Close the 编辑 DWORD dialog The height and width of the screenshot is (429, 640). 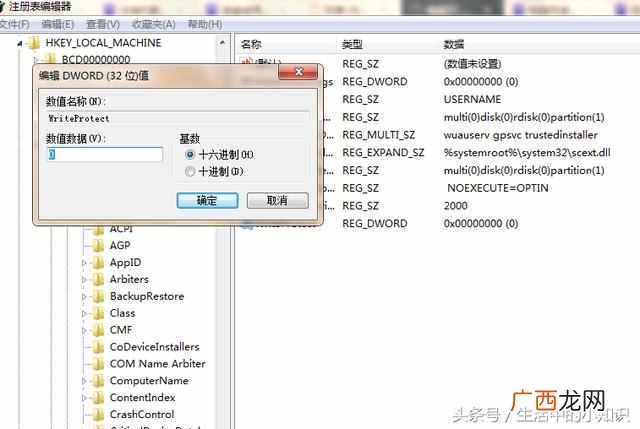pyautogui.click(x=298, y=72)
